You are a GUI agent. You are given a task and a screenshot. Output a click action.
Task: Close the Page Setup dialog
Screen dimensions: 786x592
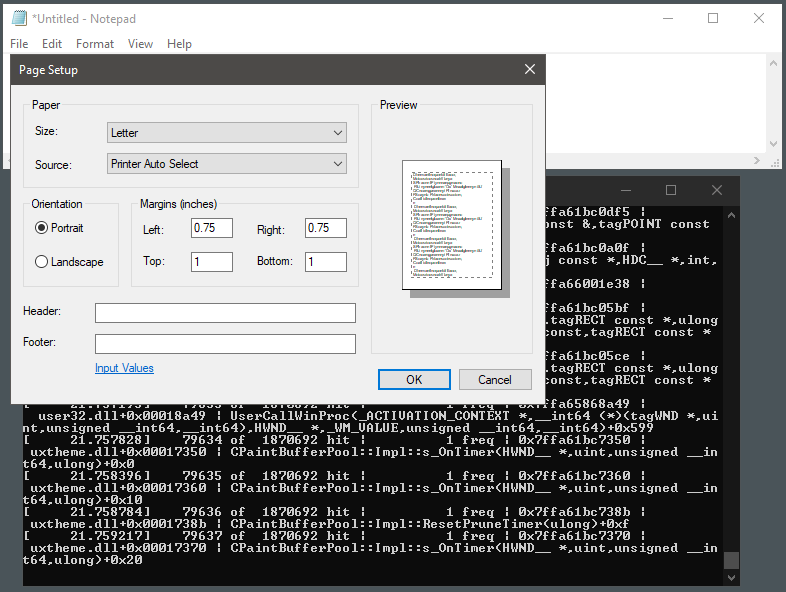[530, 69]
